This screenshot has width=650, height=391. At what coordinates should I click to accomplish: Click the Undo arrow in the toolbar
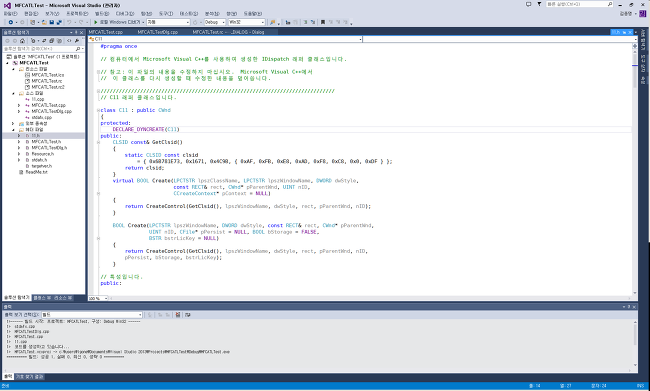click(69, 22)
